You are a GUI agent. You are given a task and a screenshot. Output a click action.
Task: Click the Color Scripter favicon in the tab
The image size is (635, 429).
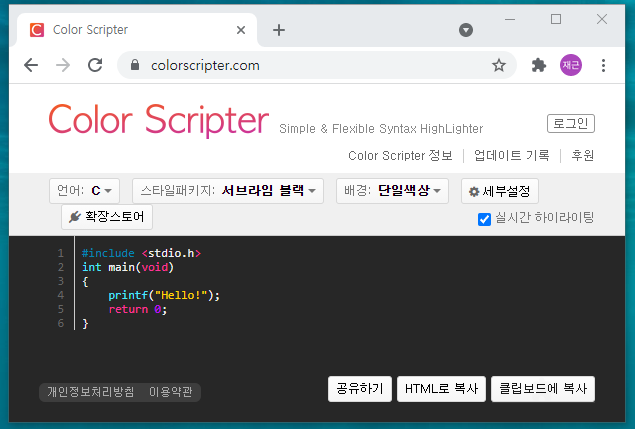37,30
